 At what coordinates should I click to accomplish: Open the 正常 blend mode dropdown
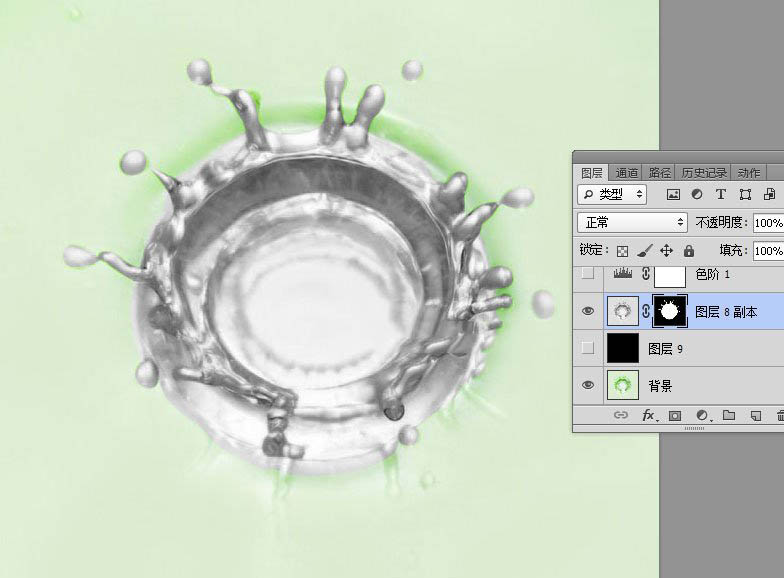(x=632, y=222)
